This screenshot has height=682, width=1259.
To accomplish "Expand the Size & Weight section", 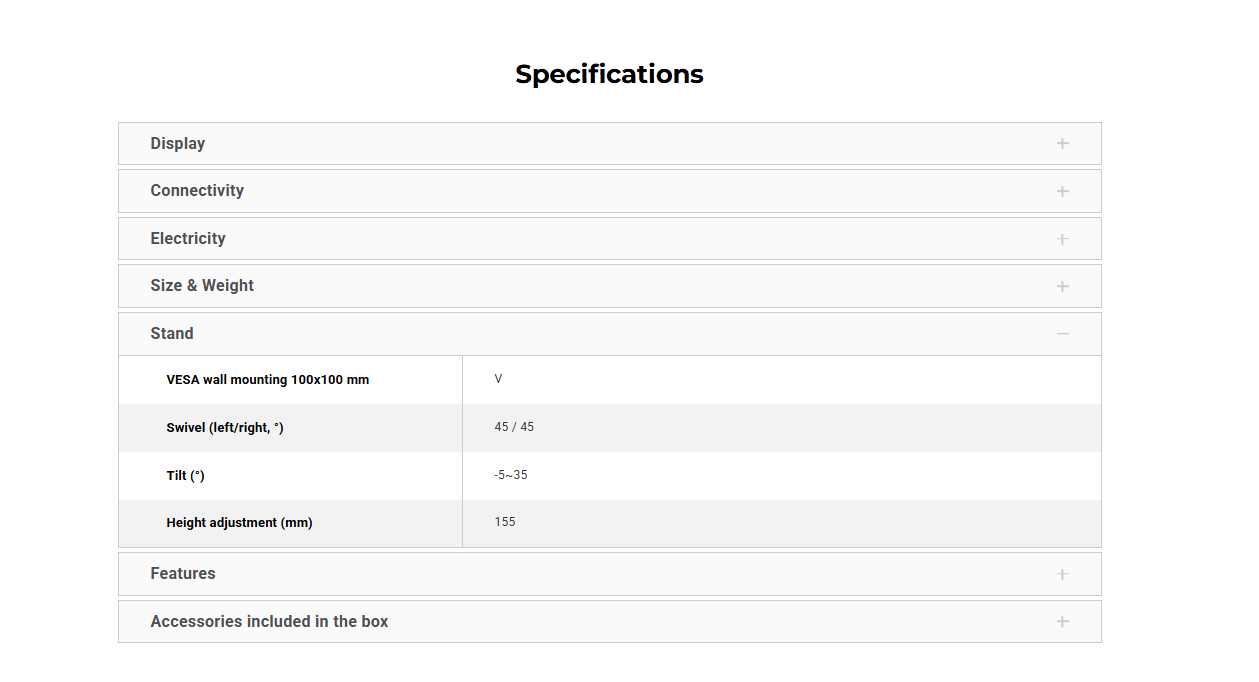I will 202,286.
